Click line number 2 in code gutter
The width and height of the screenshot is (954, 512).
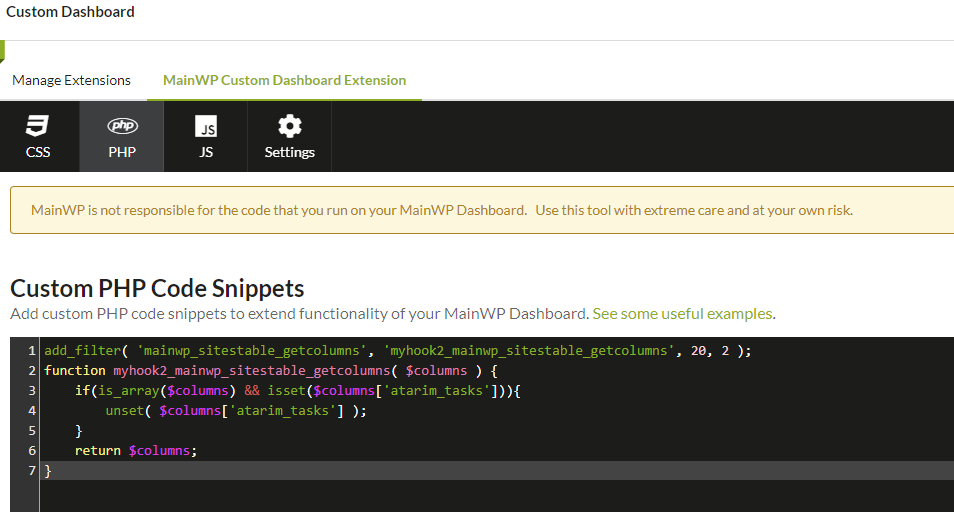pos(32,371)
